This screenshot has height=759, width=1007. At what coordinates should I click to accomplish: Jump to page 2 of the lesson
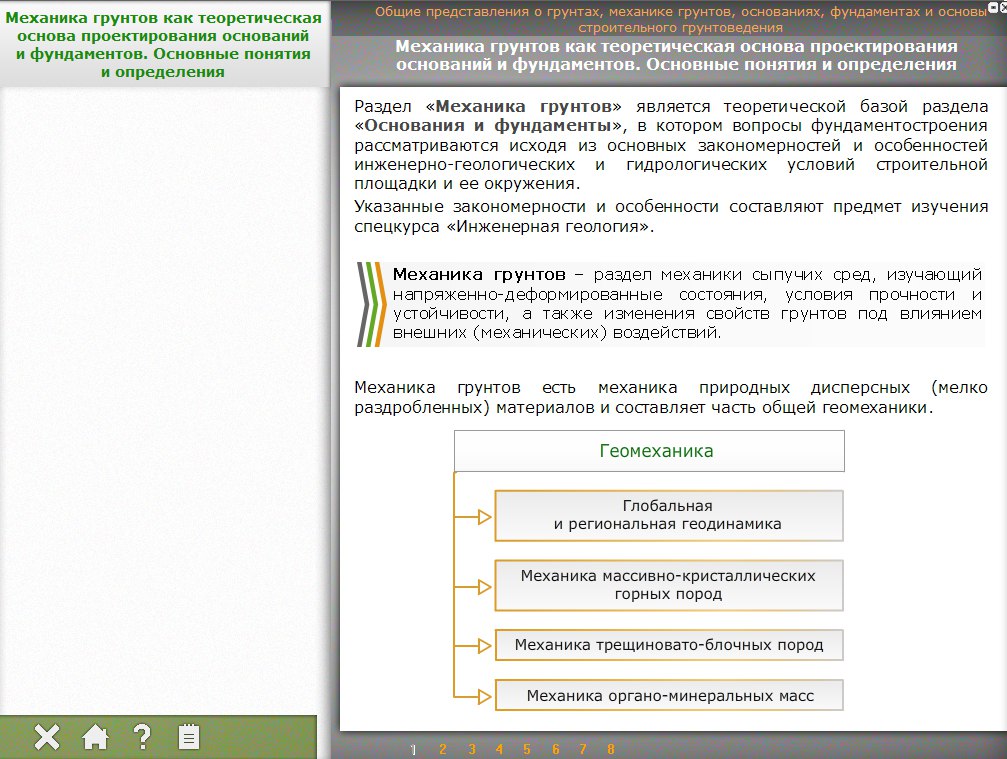pyautogui.click(x=442, y=749)
